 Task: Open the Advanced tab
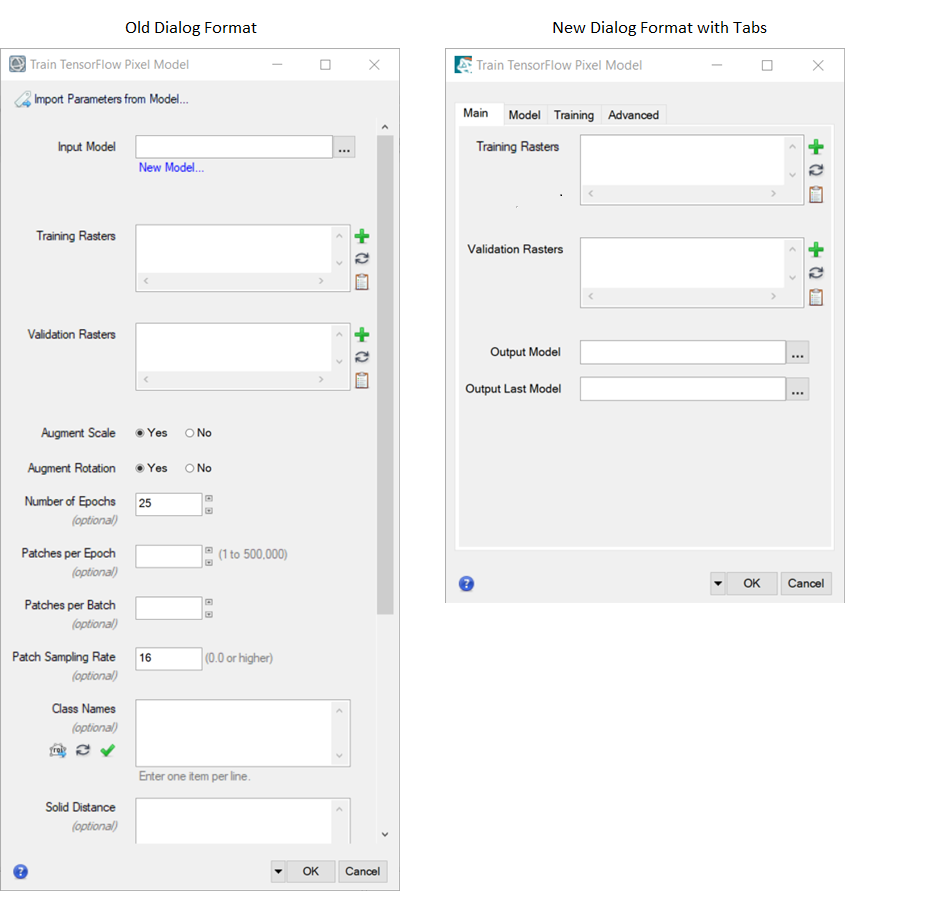pos(633,115)
